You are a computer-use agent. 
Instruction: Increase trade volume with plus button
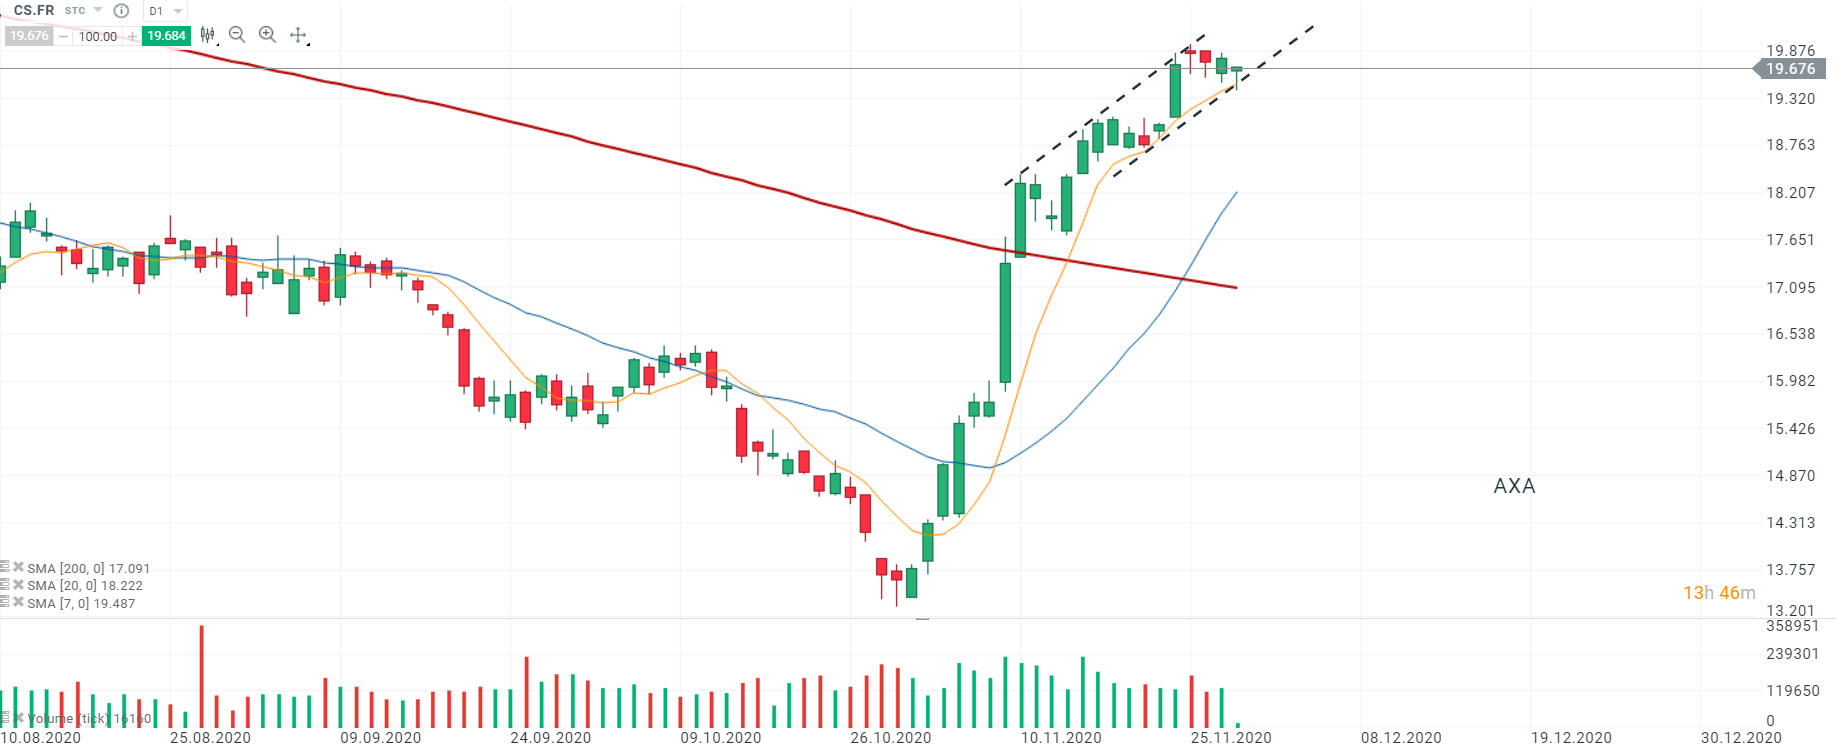tap(132, 36)
